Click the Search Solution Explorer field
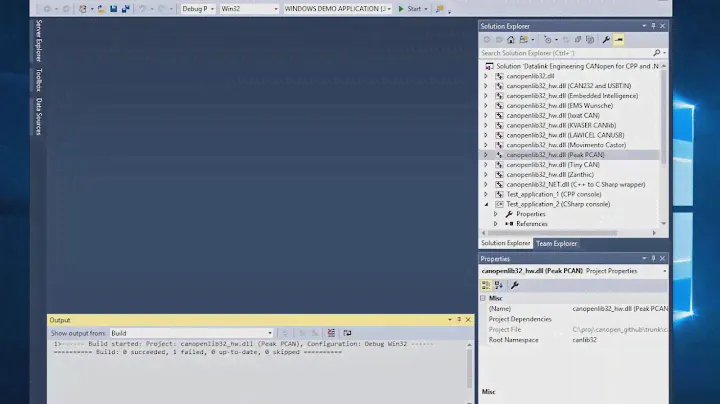 [x=565, y=53]
